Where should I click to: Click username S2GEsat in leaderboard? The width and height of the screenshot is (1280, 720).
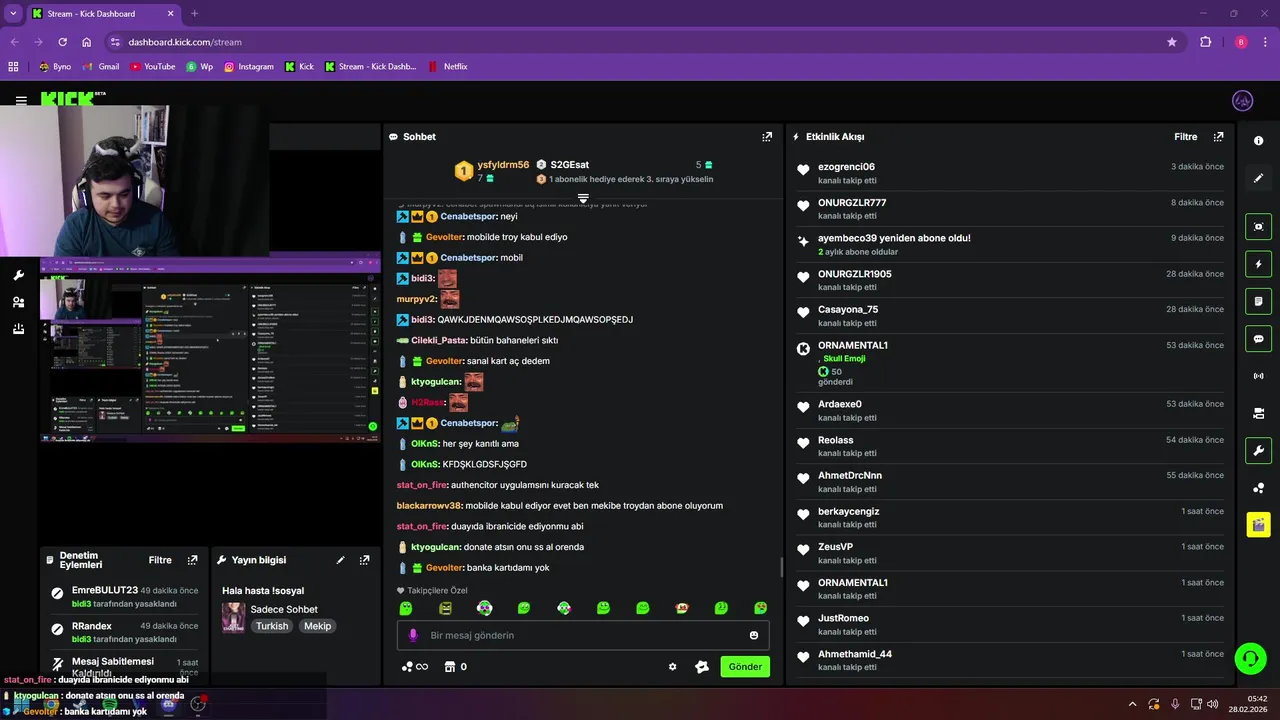569,165
